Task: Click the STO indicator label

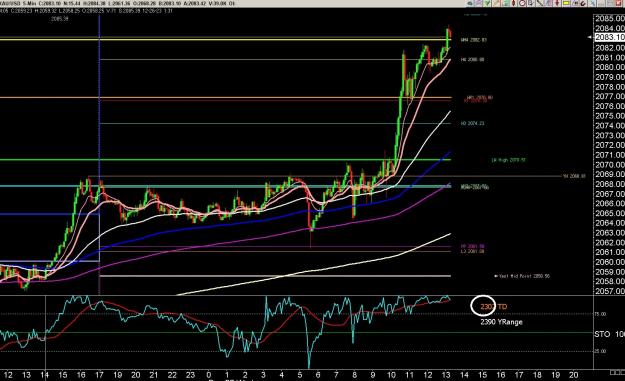Action: [602, 334]
